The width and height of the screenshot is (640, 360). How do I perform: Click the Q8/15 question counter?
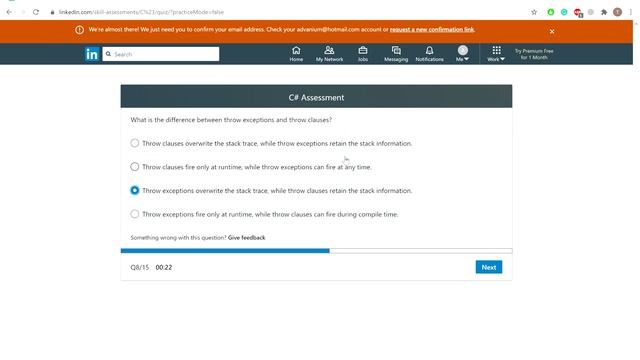click(x=140, y=267)
